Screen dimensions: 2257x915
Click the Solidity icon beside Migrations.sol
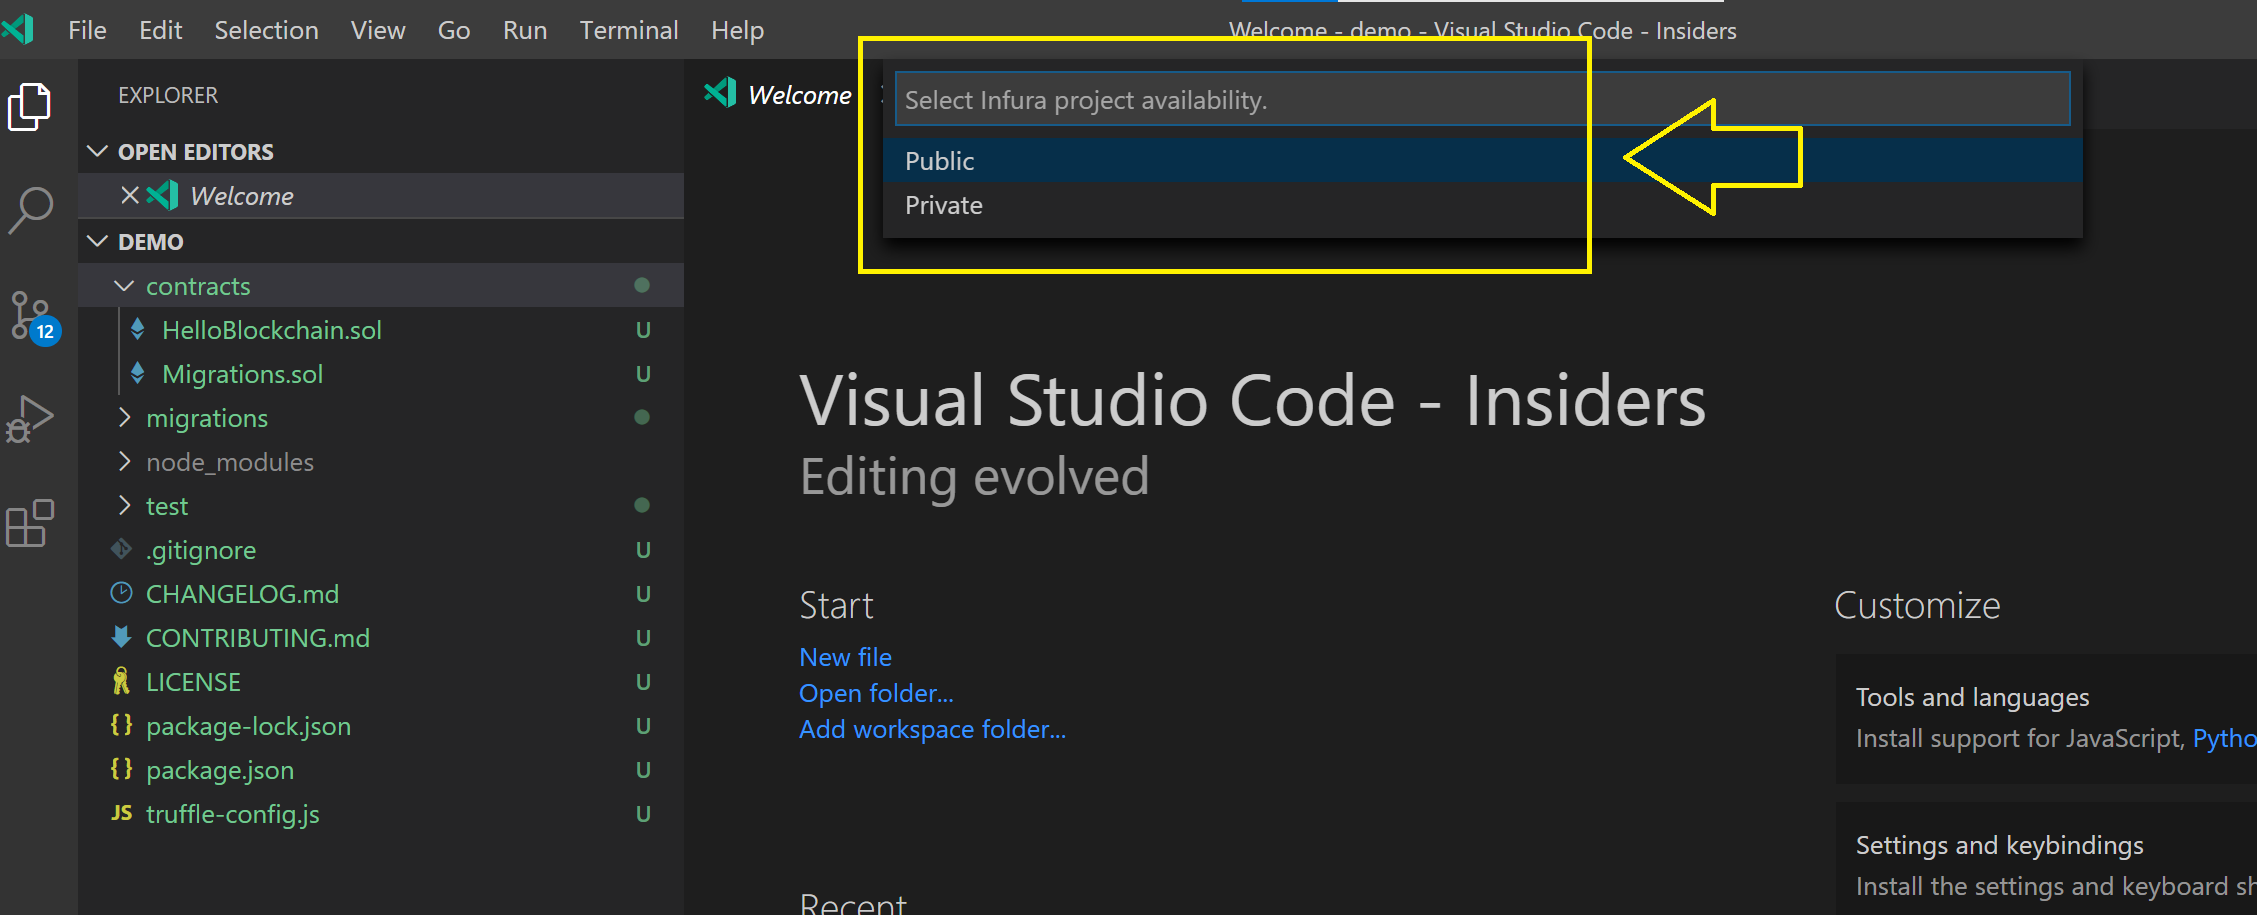click(138, 373)
